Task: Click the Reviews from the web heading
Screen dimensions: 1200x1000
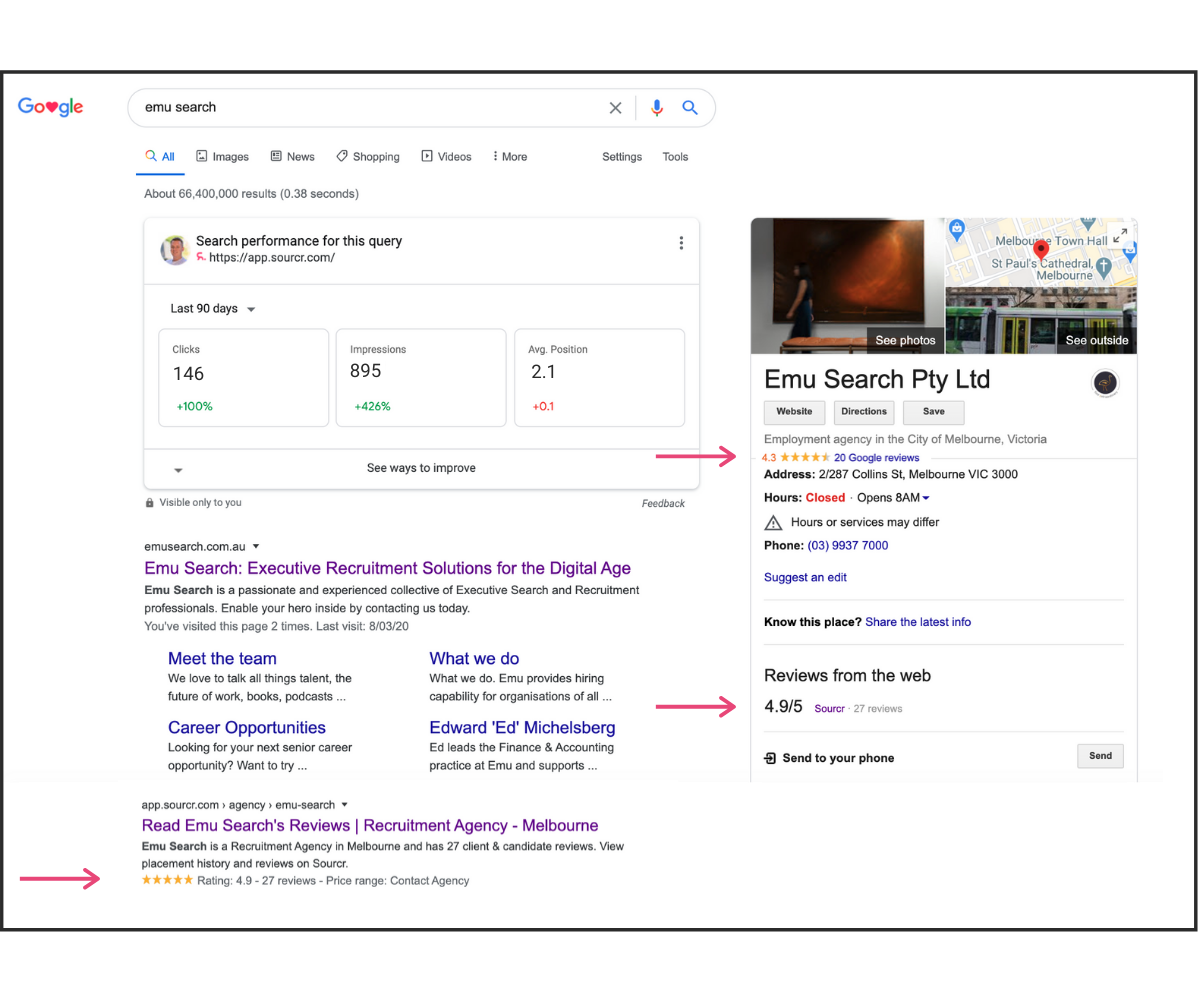Action: [847, 676]
